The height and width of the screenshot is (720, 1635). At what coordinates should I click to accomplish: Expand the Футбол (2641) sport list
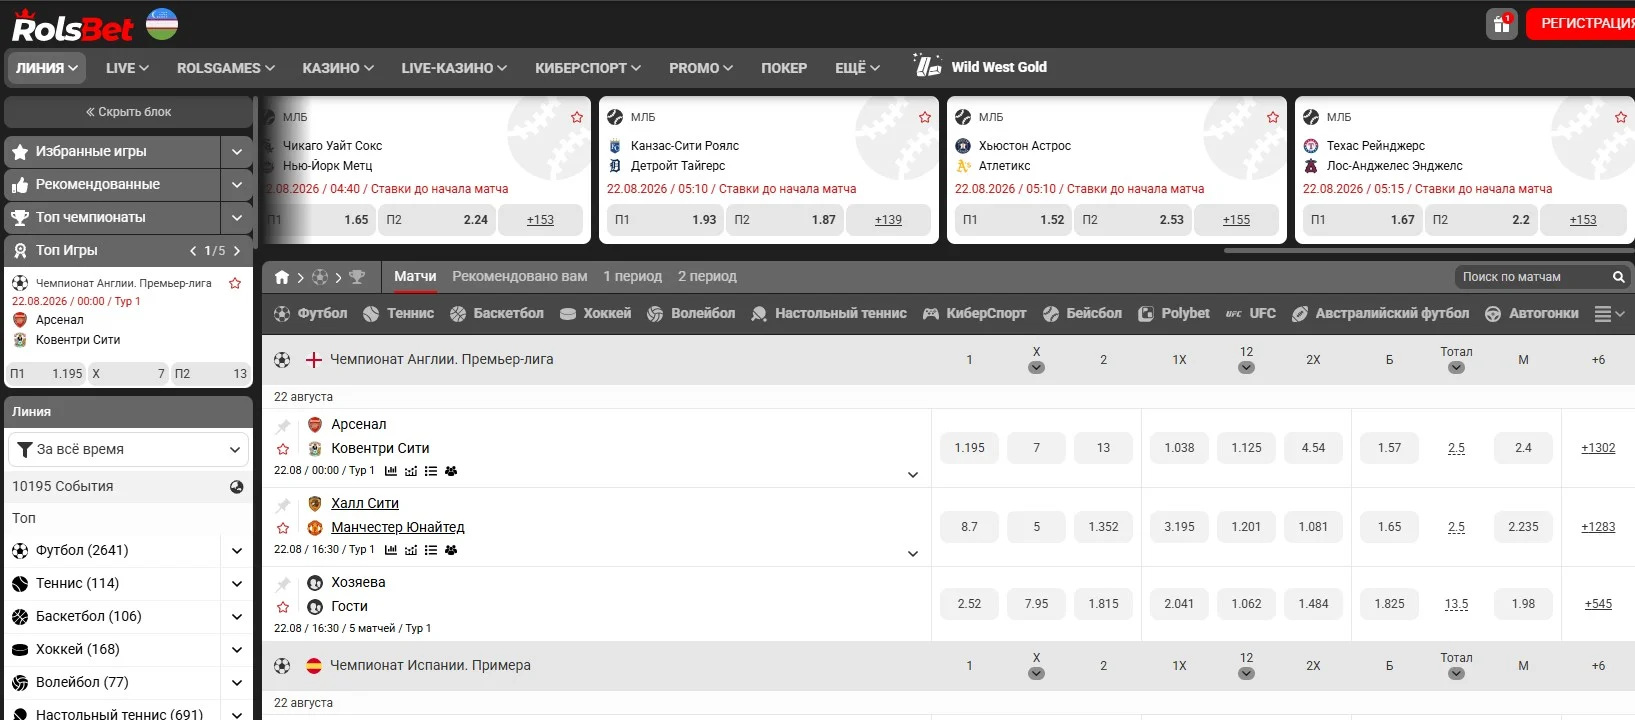tap(237, 551)
